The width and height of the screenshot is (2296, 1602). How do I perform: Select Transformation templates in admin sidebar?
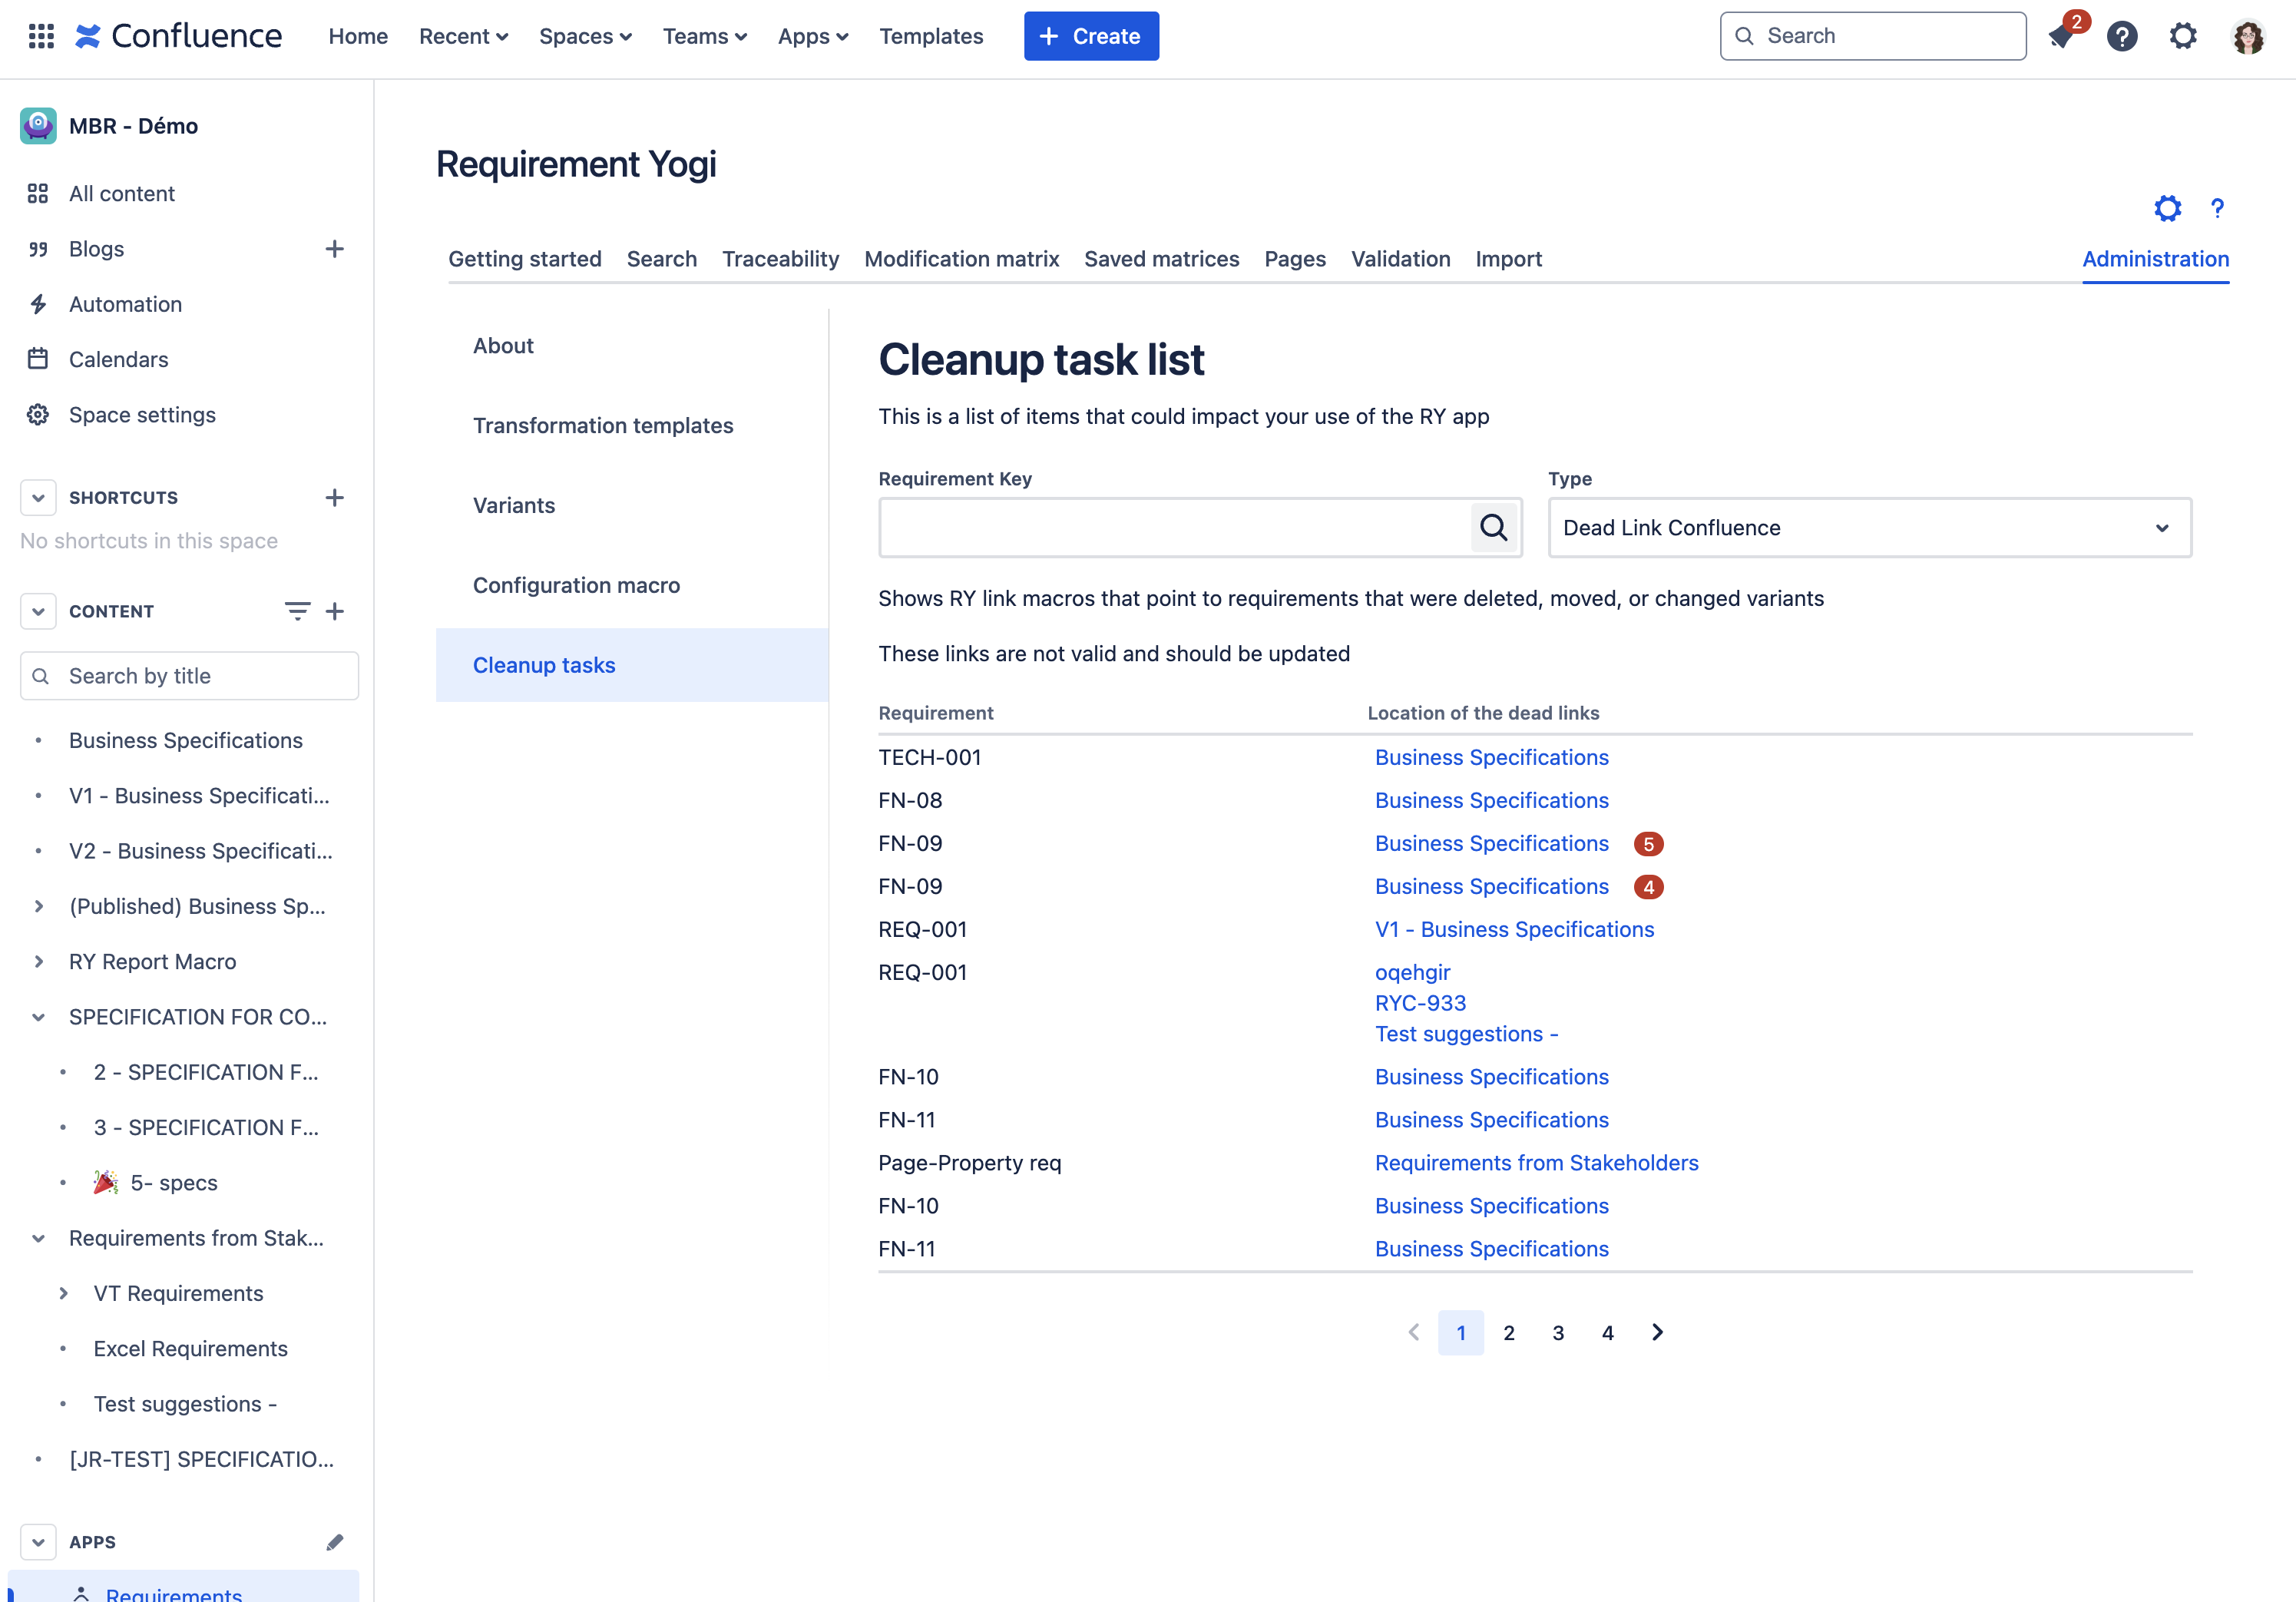click(x=603, y=425)
